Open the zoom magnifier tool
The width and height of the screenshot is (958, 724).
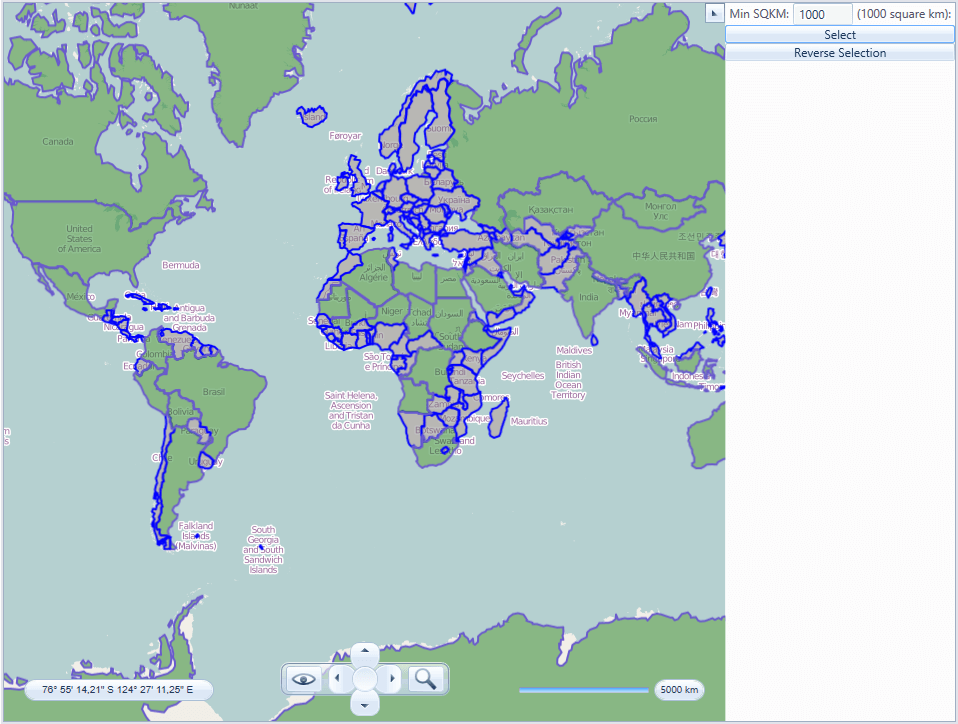(x=425, y=679)
